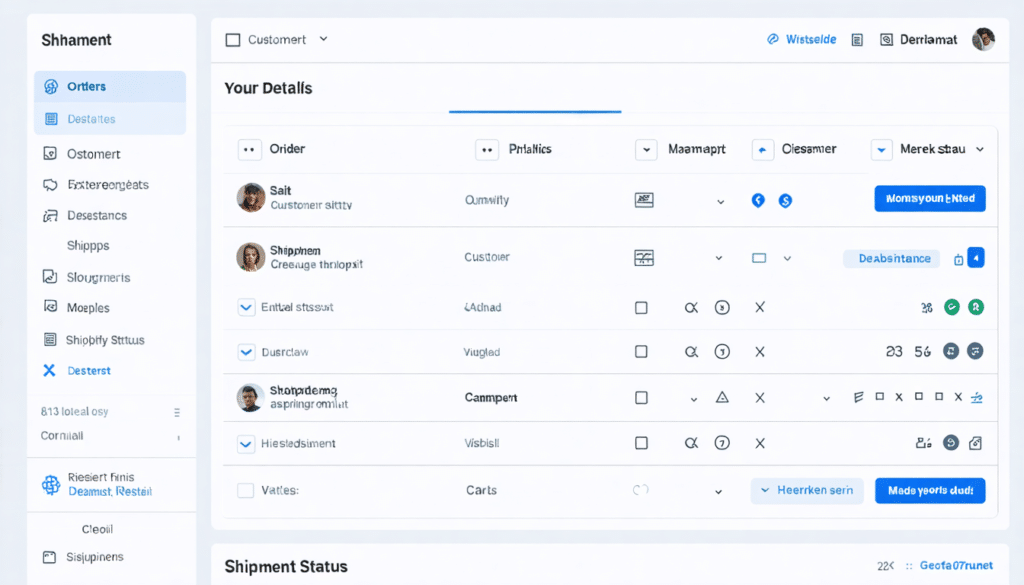
Task: Click lock icon beside Deabsintance
Action: (958, 260)
